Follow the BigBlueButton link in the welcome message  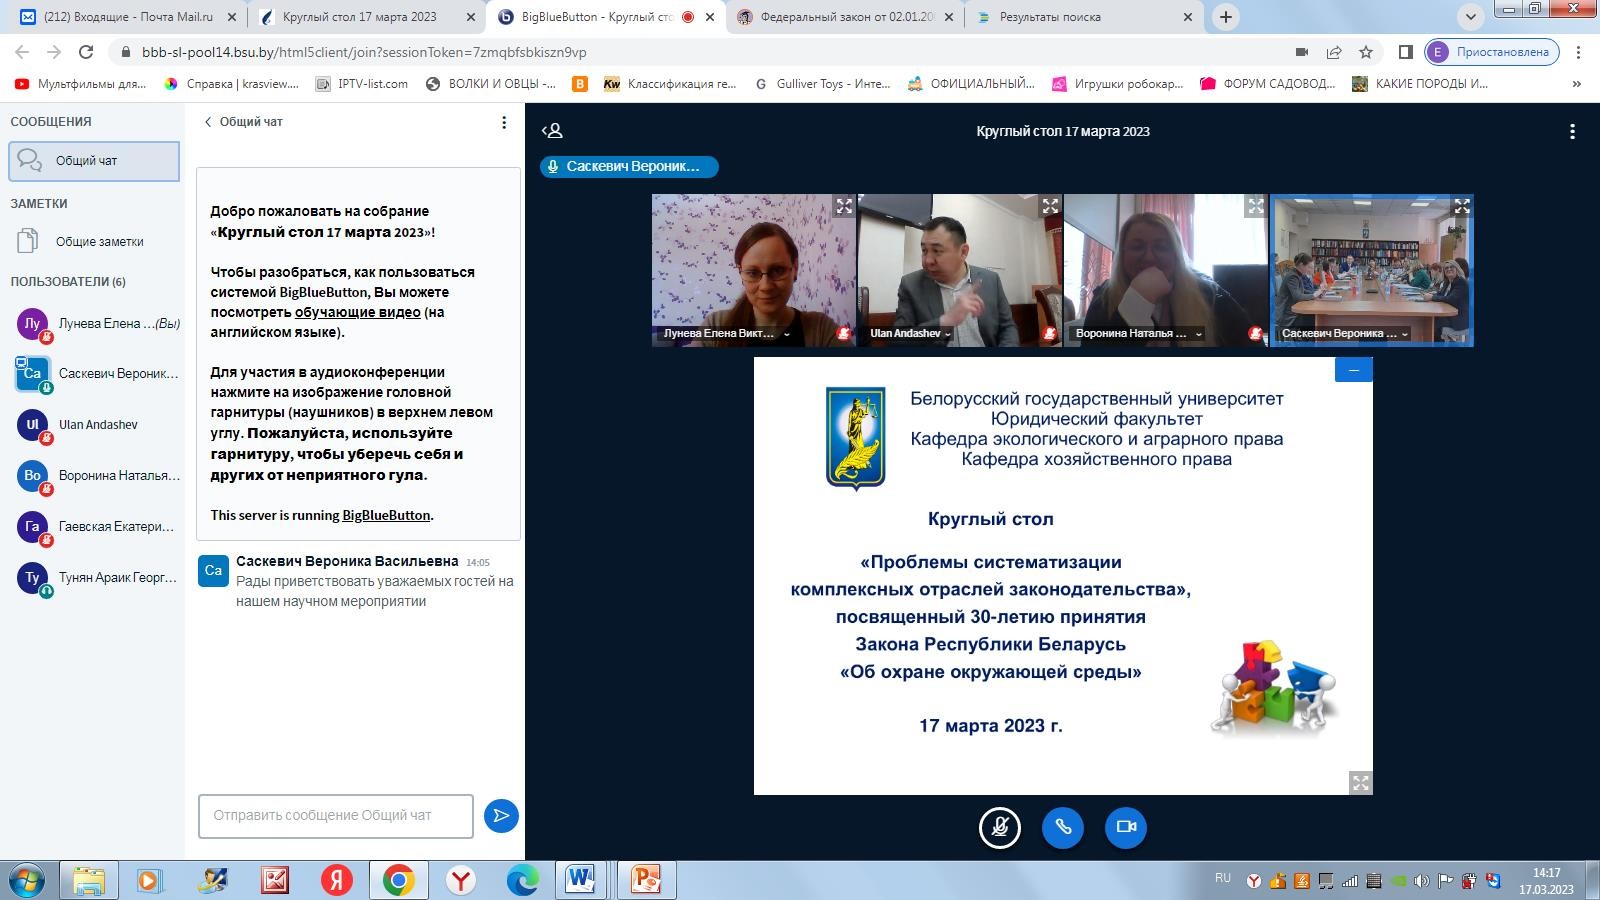click(x=386, y=515)
